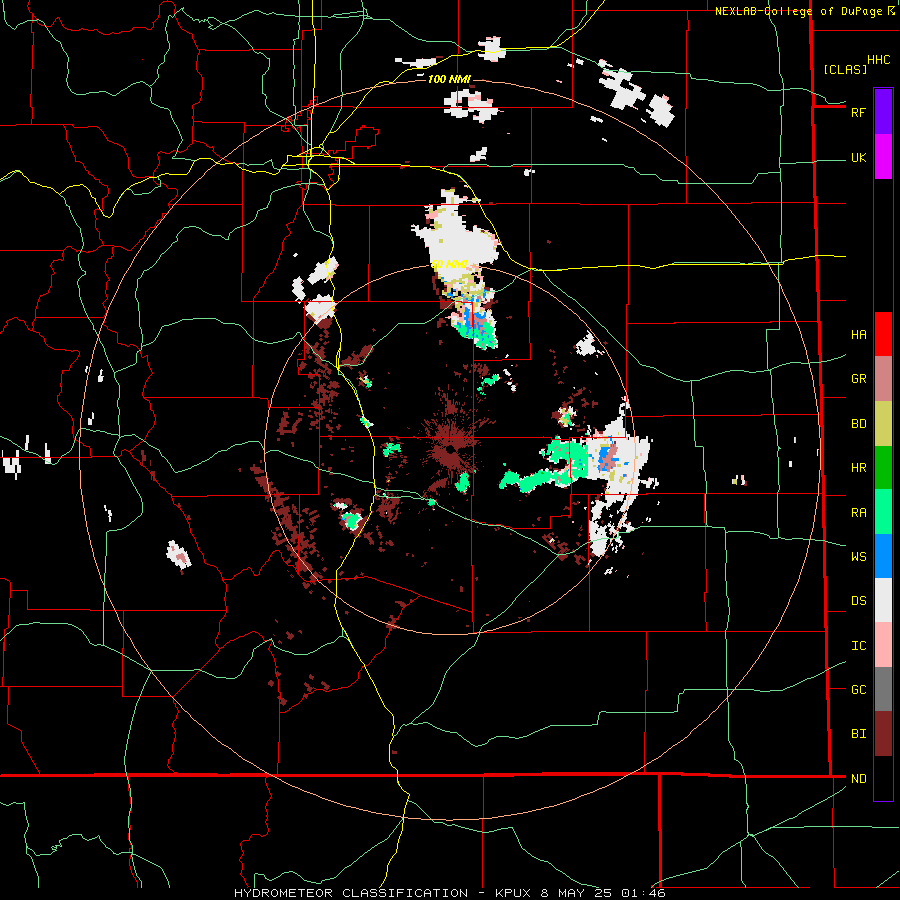Click the 'UK' legend label
The width and height of the screenshot is (900, 900).
[858, 157]
